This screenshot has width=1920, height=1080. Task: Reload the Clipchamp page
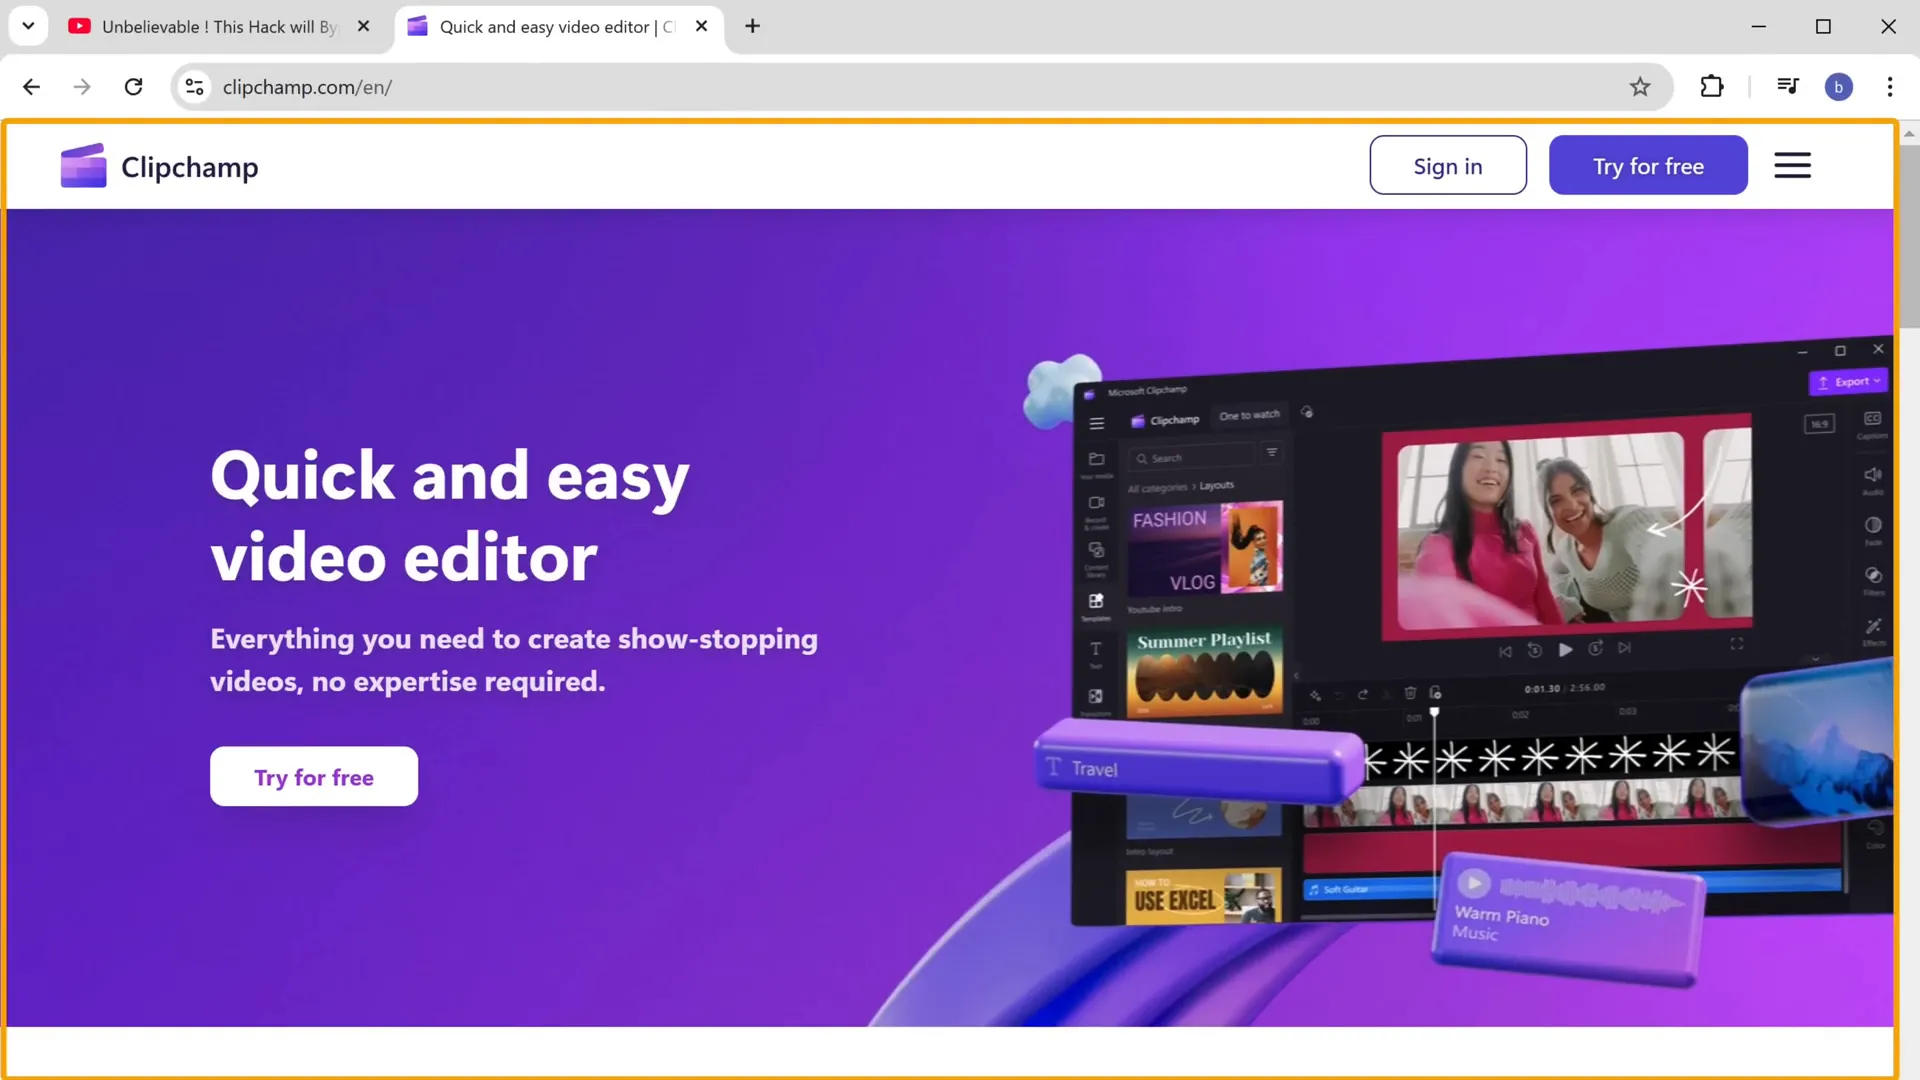point(133,87)
